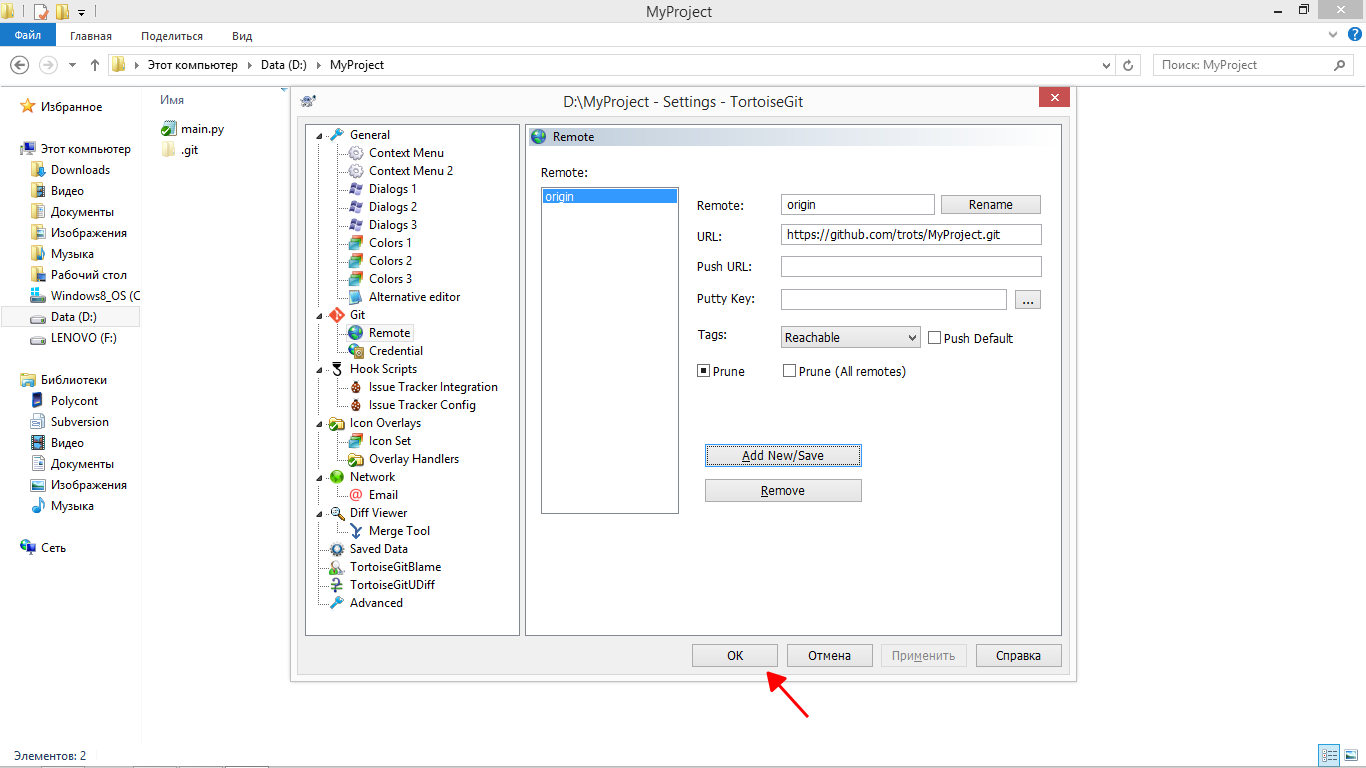This screenshot has height=768, width=1366.
Task: Click the Icon Set icon
Action: pos(356,441)
